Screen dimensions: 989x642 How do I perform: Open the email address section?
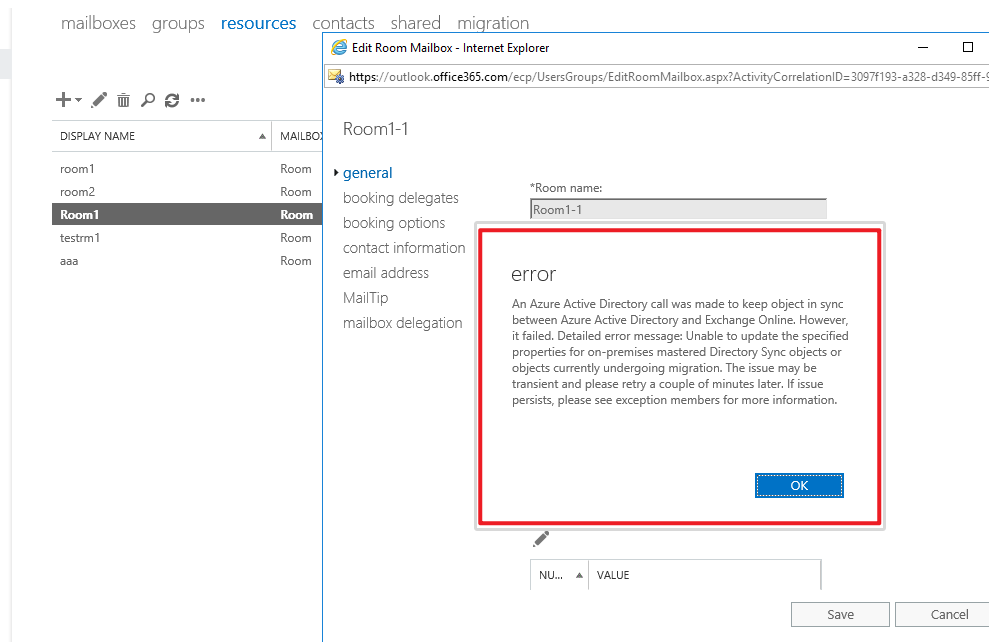pos(385,273)
